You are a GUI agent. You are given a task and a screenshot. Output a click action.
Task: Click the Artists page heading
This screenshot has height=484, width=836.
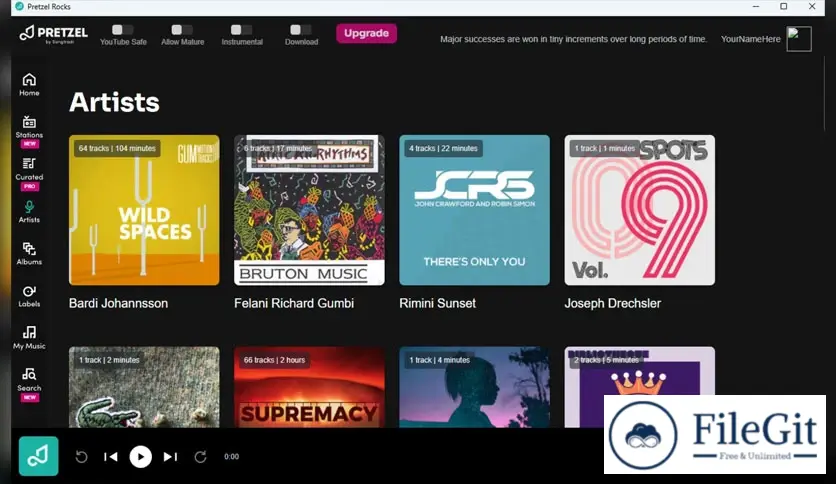pos(114,102)
